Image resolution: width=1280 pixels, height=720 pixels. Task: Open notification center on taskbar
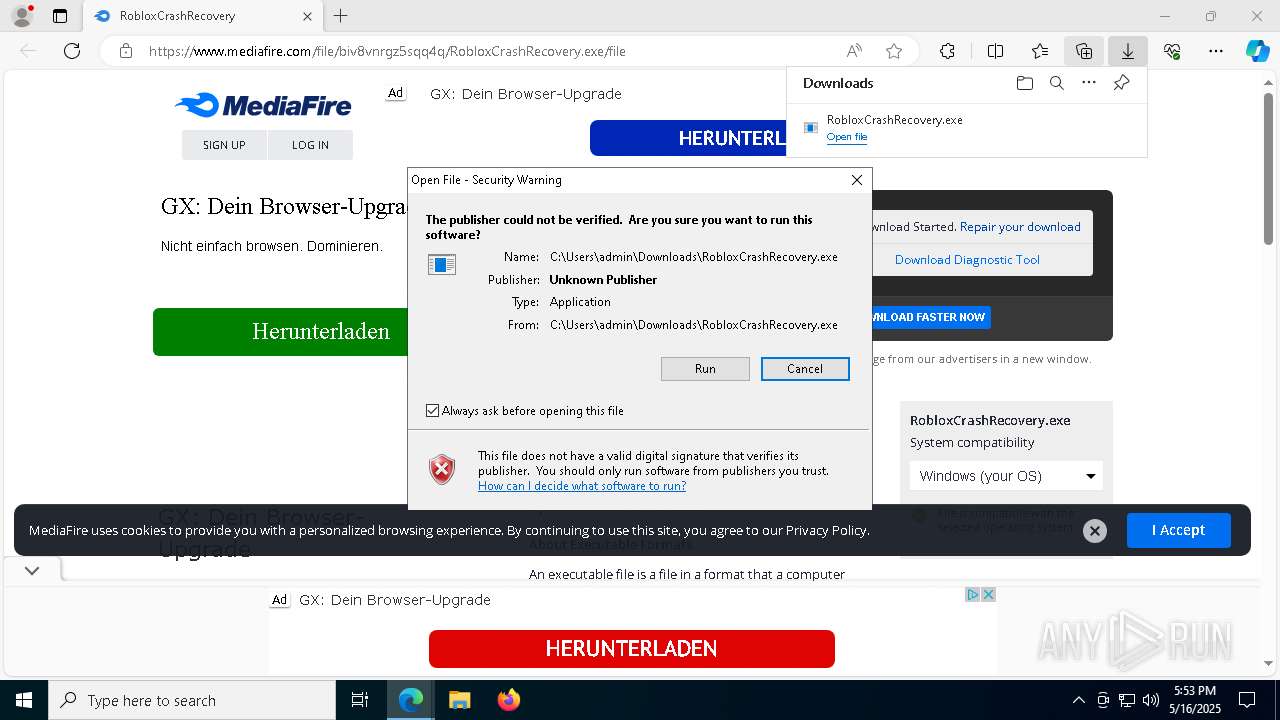pyautogui.click(x=1247, y=700)
